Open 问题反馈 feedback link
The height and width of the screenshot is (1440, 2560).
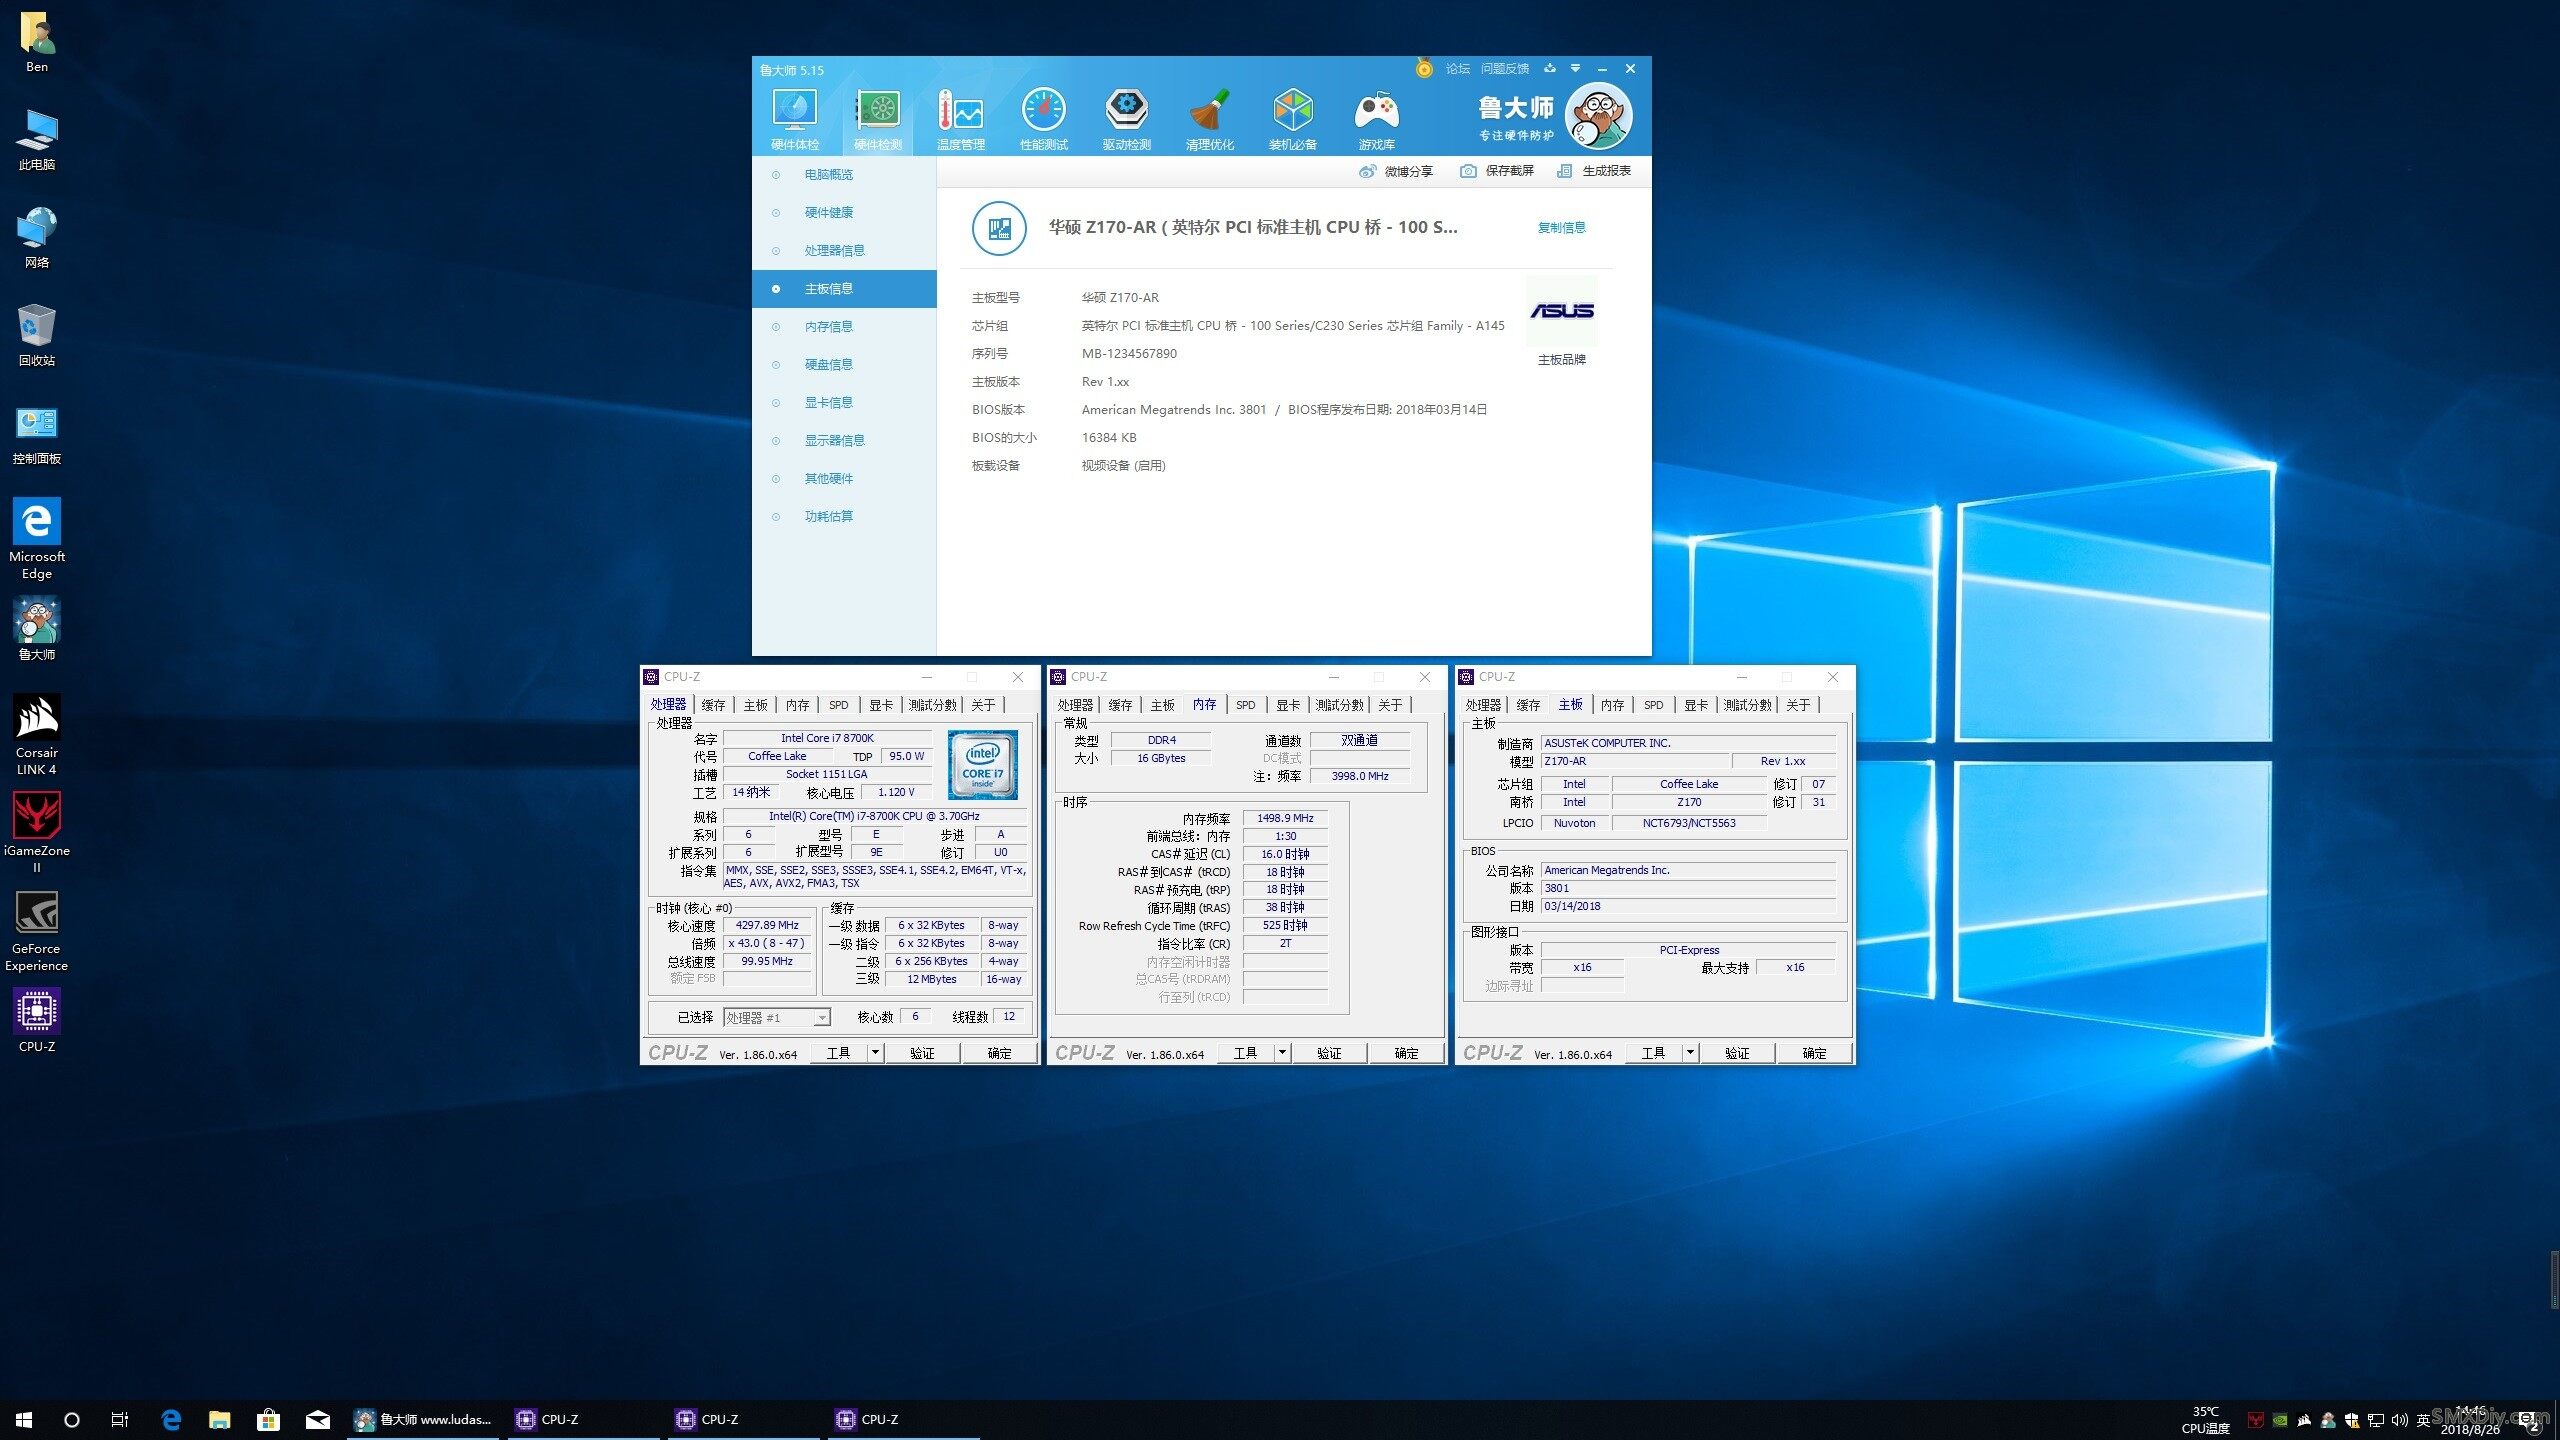(x=1505, y=69)
